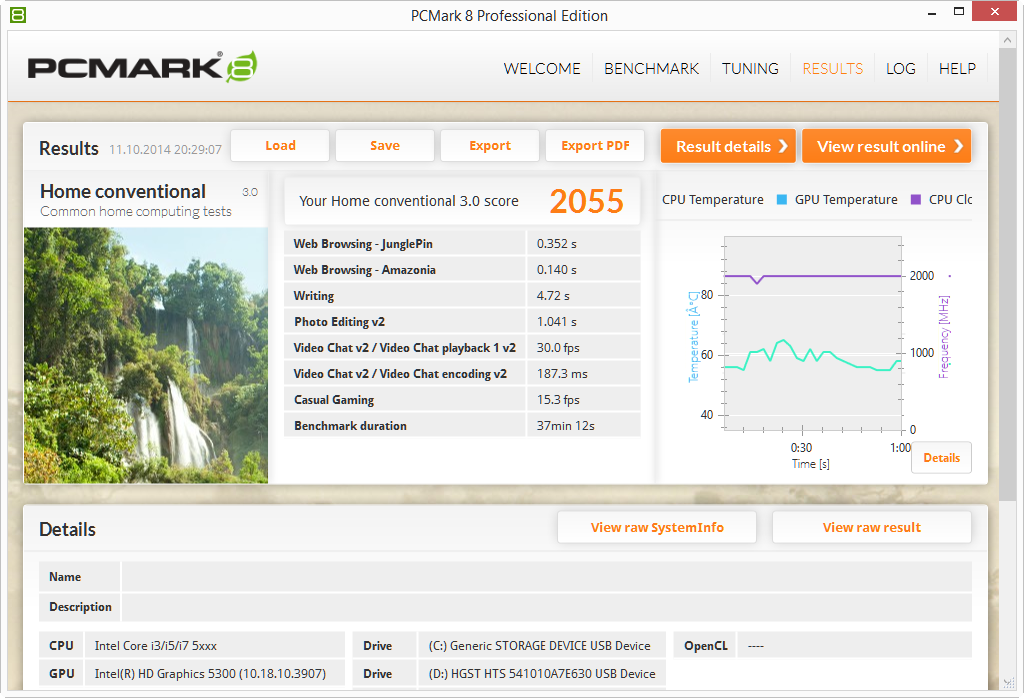The width and height of the screenshot is (1024, 698).
Task: Click the Benchmark duration row
Action: tap(462, 426)
